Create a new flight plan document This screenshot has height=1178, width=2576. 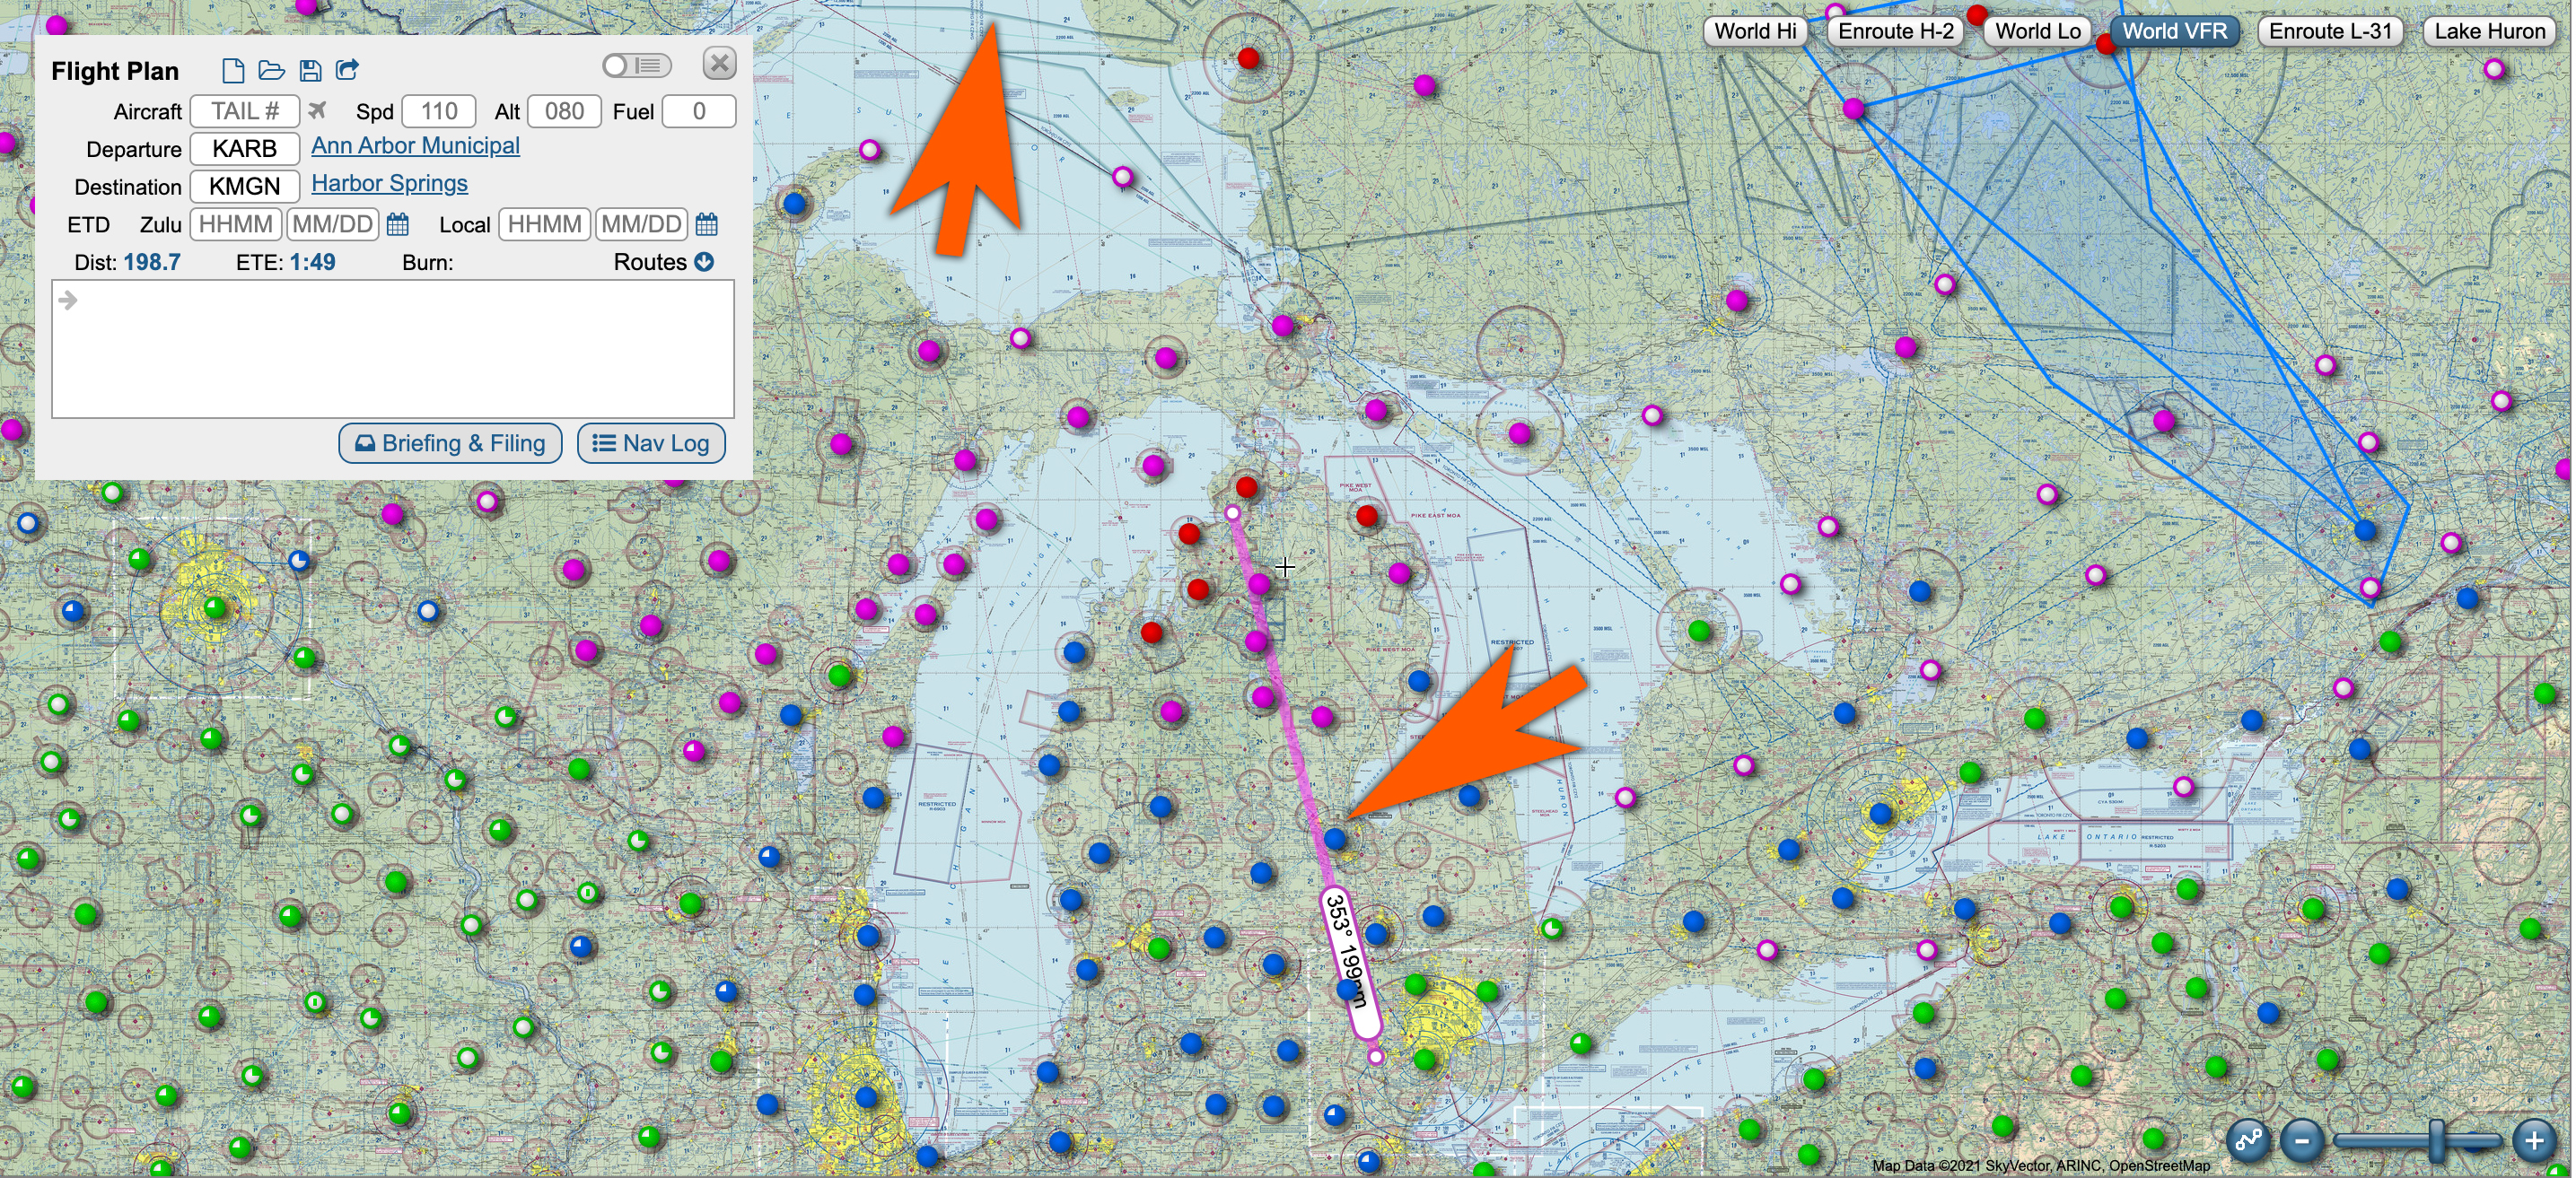(232, 70)
